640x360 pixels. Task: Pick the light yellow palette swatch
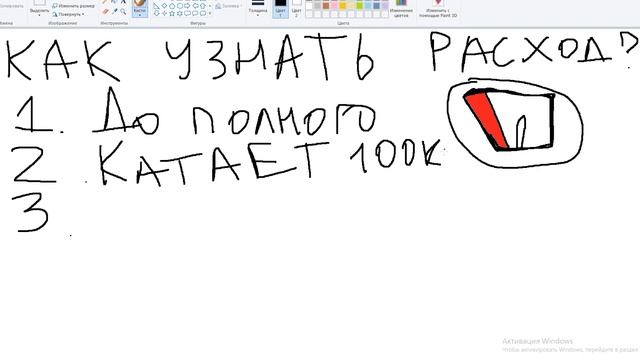click(351, 6)
